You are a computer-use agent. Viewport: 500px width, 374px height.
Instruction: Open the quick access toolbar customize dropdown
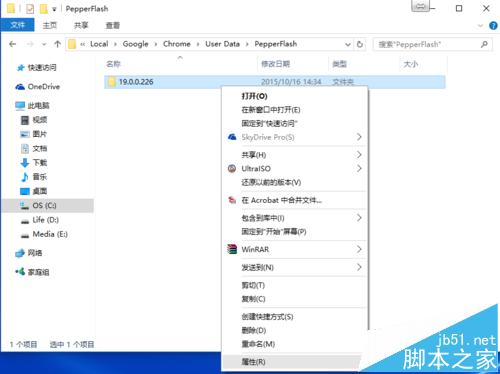(x=54, y=9)
